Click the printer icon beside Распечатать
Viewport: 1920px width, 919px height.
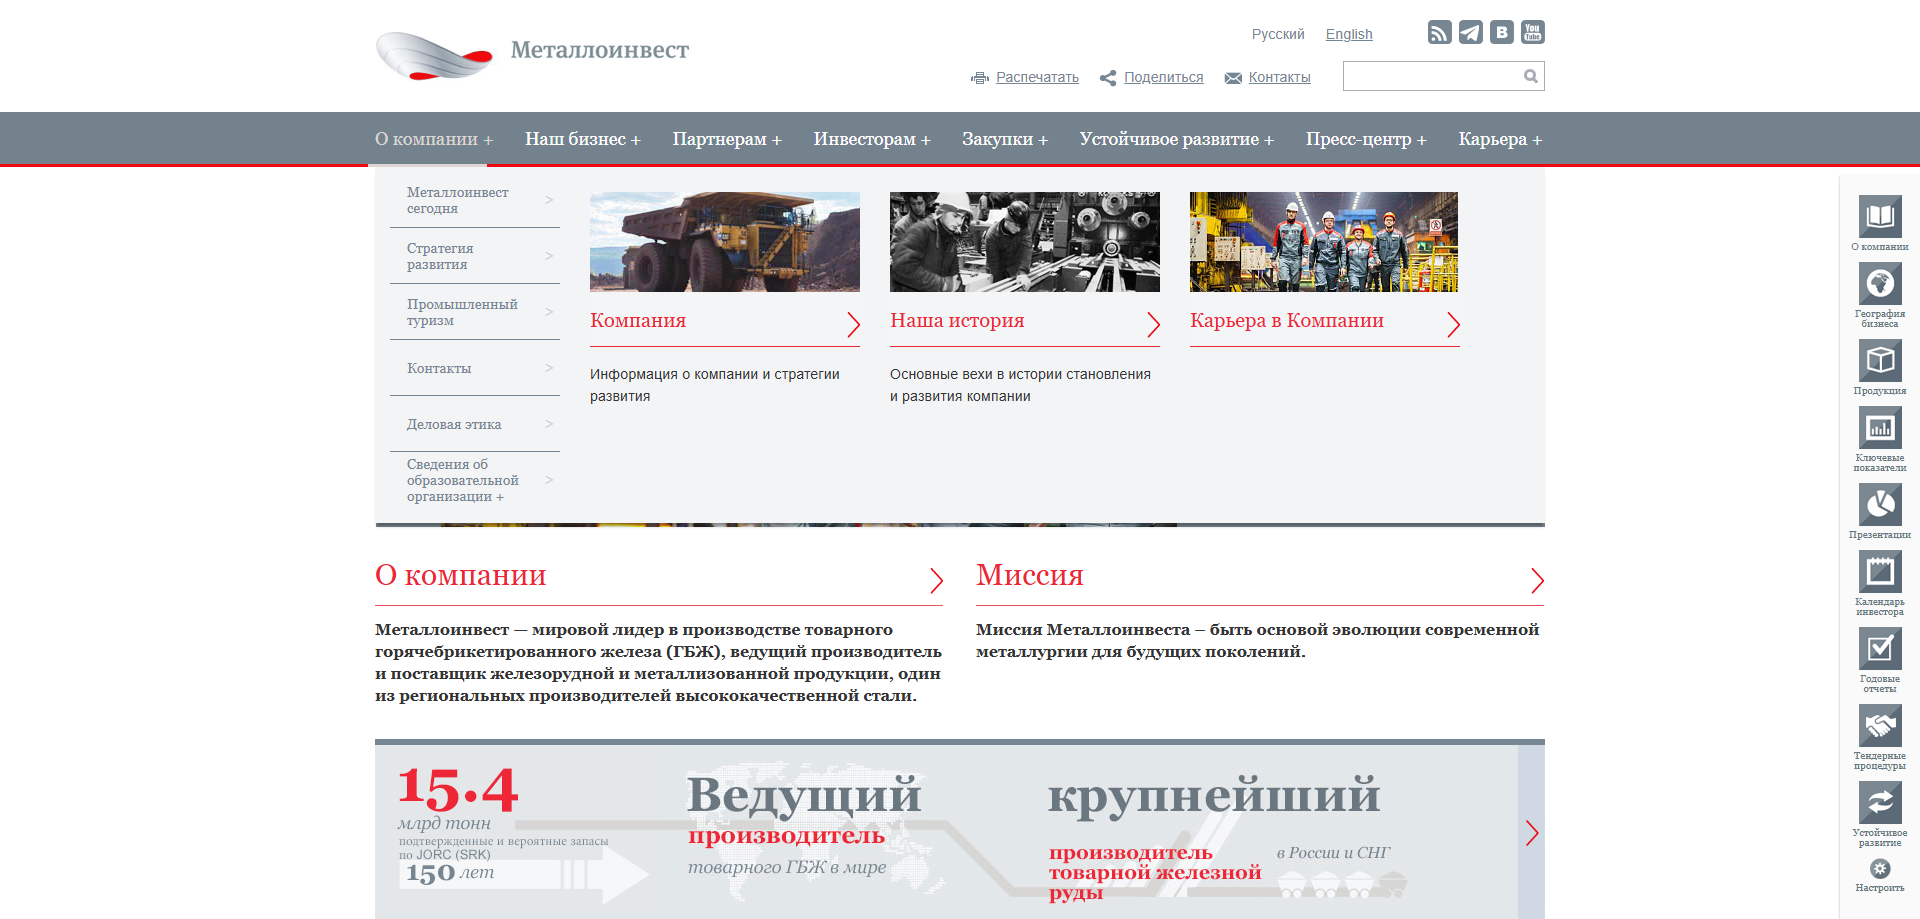(980, 78)
